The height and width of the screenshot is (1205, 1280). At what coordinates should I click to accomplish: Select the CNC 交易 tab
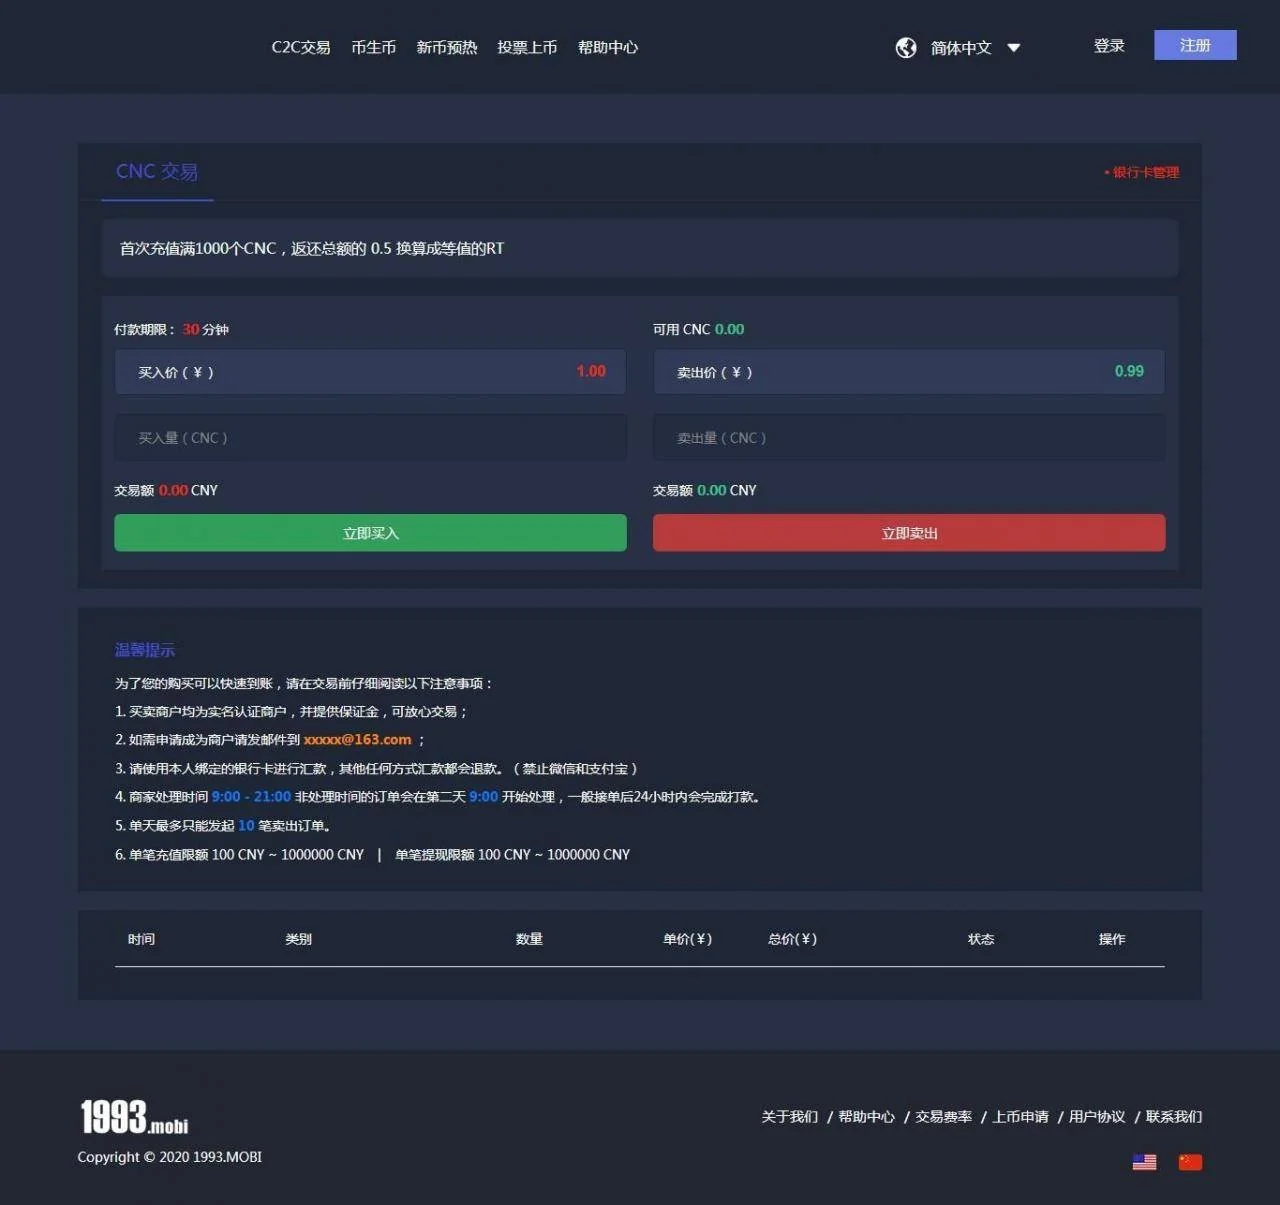click(157, 172)
